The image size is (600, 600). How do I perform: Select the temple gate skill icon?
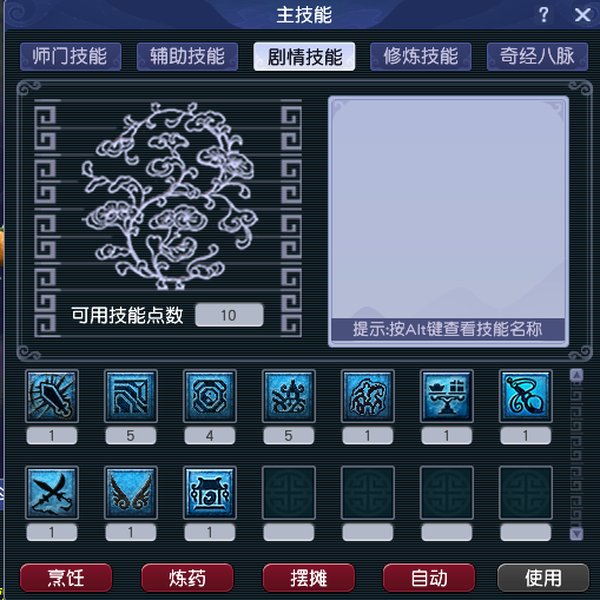[x=210, y=492]
